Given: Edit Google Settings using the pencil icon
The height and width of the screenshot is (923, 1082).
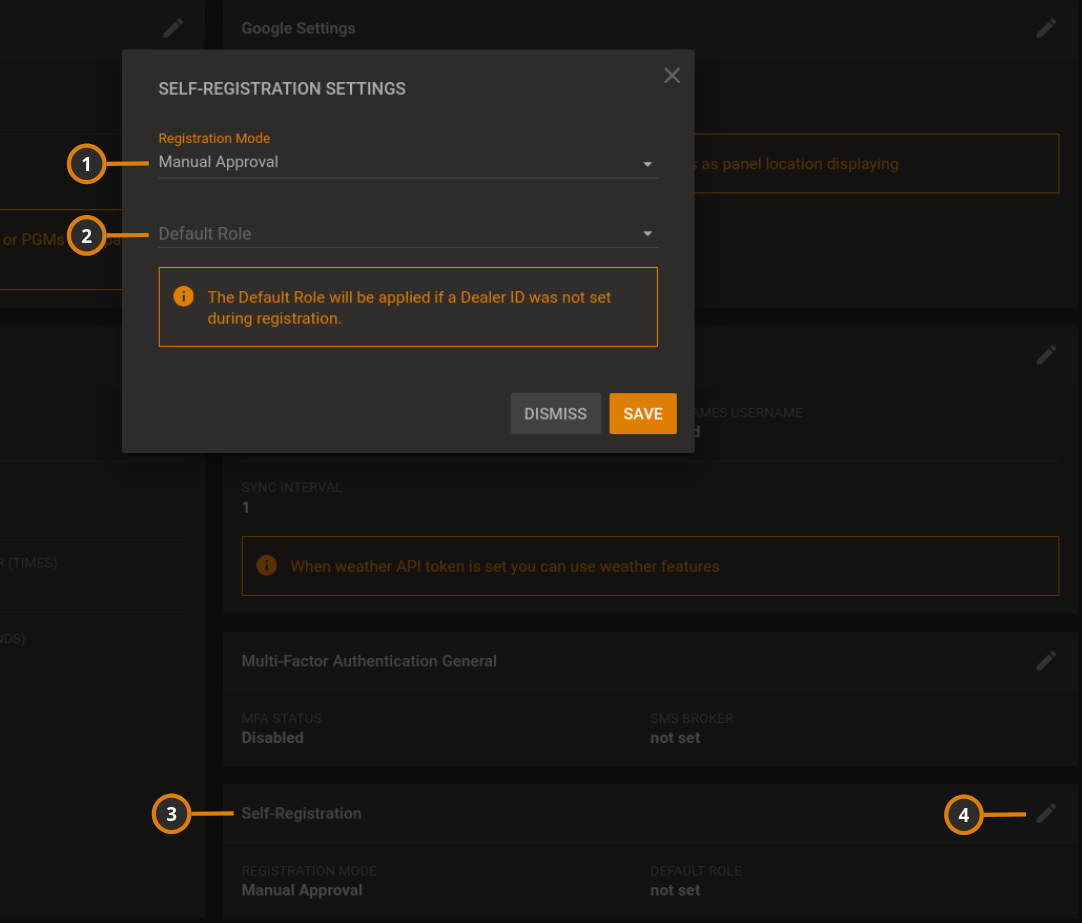Looking at the screenshot, I should coord(1046,27).
